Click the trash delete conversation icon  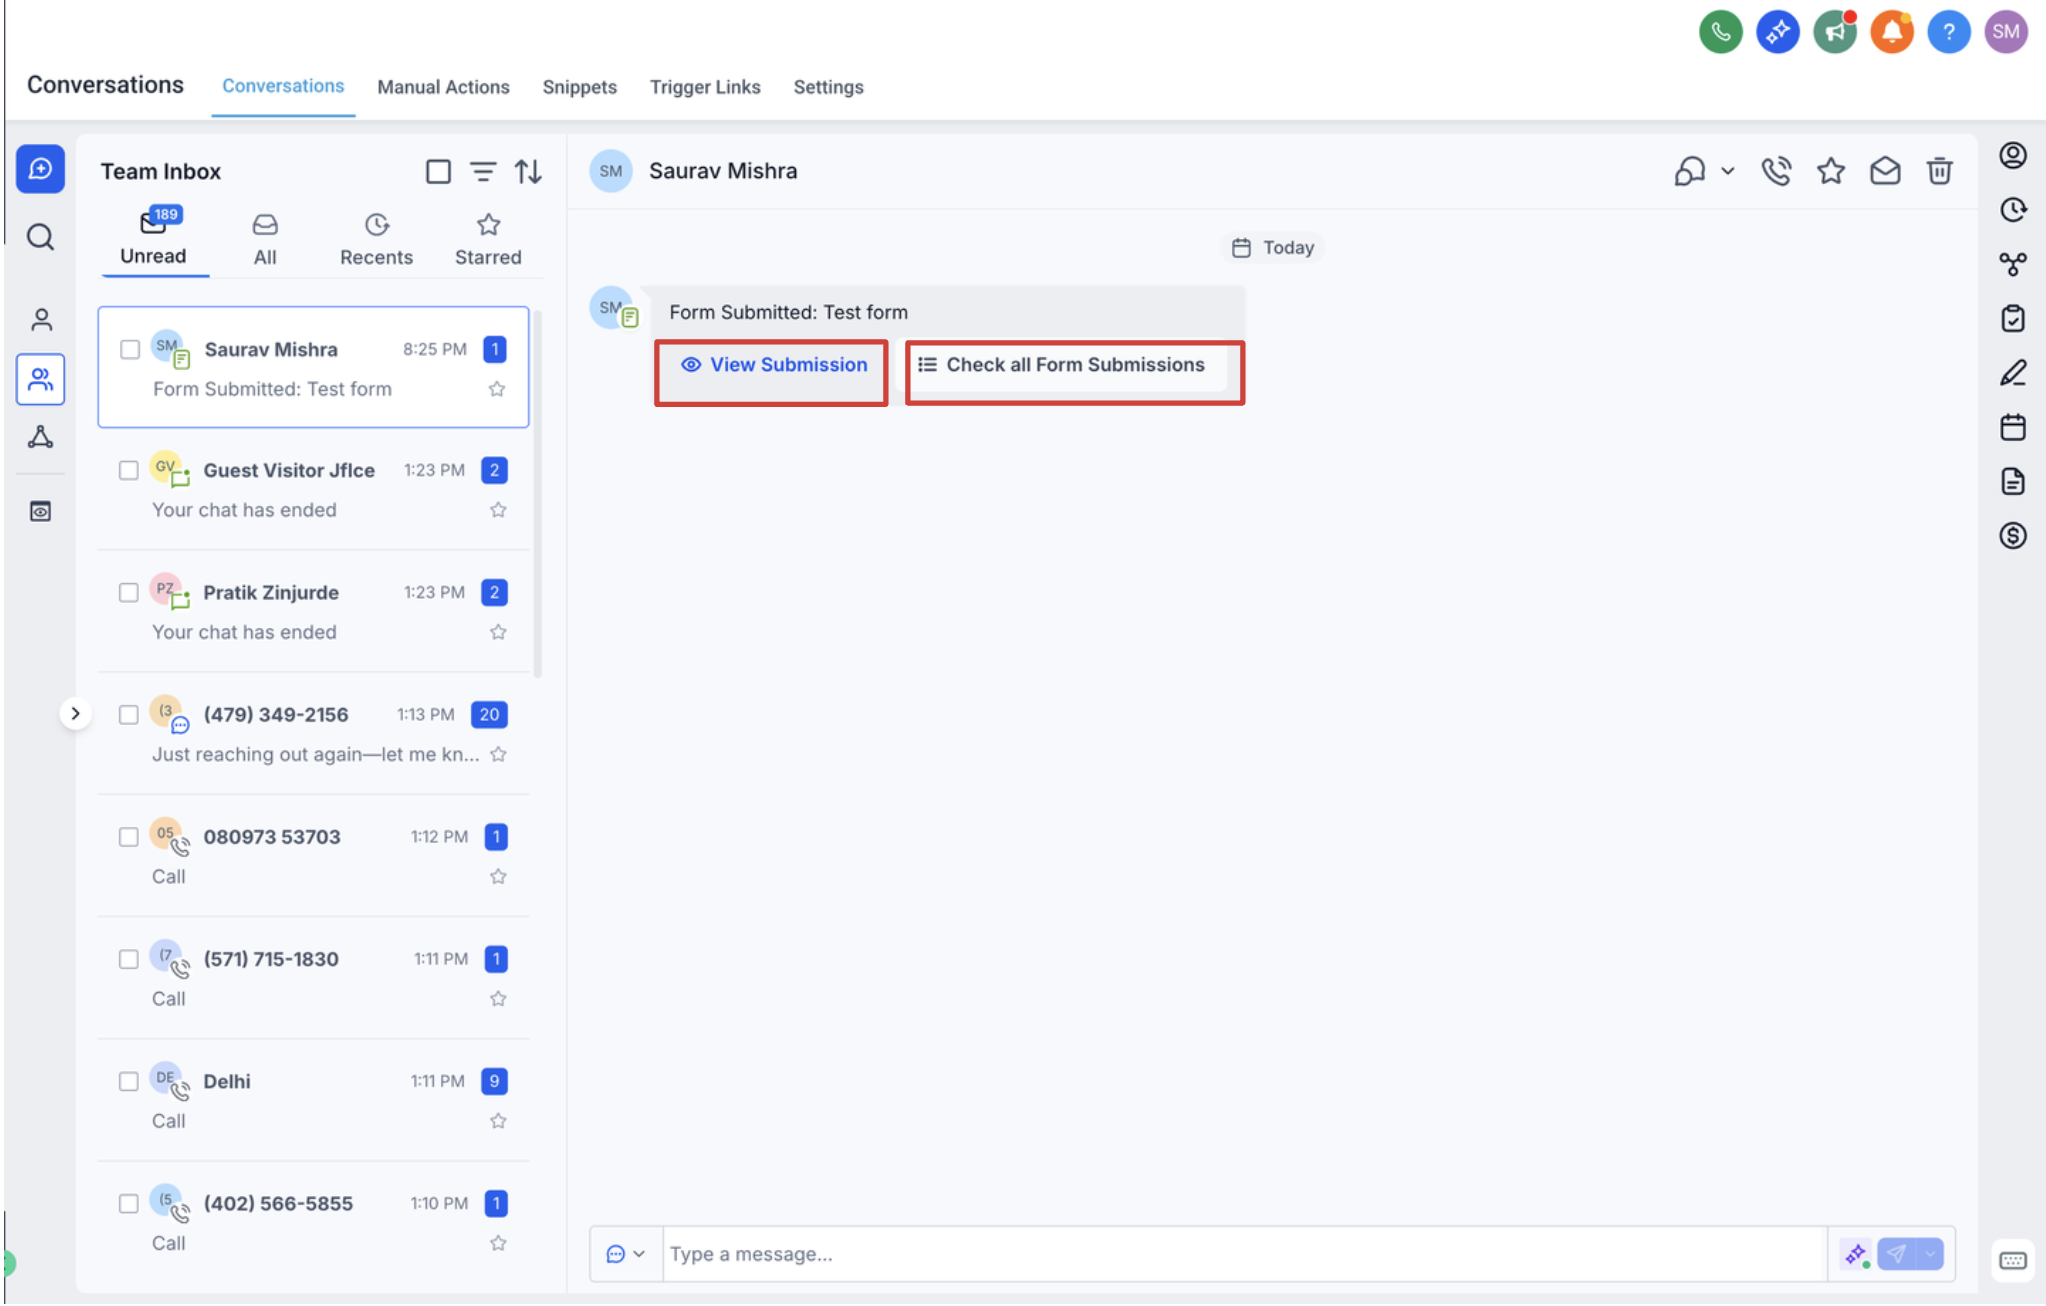click(x=1939, y=172)
